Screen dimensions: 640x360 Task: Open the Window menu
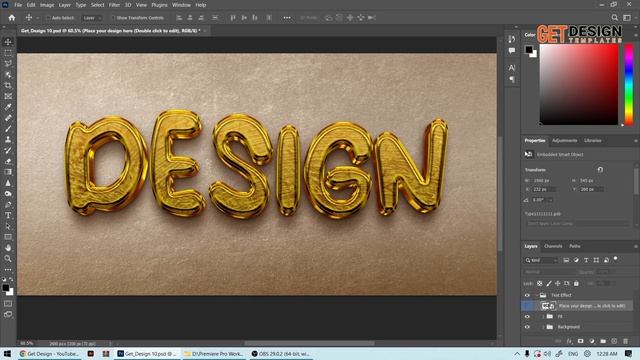coord(181,5)
